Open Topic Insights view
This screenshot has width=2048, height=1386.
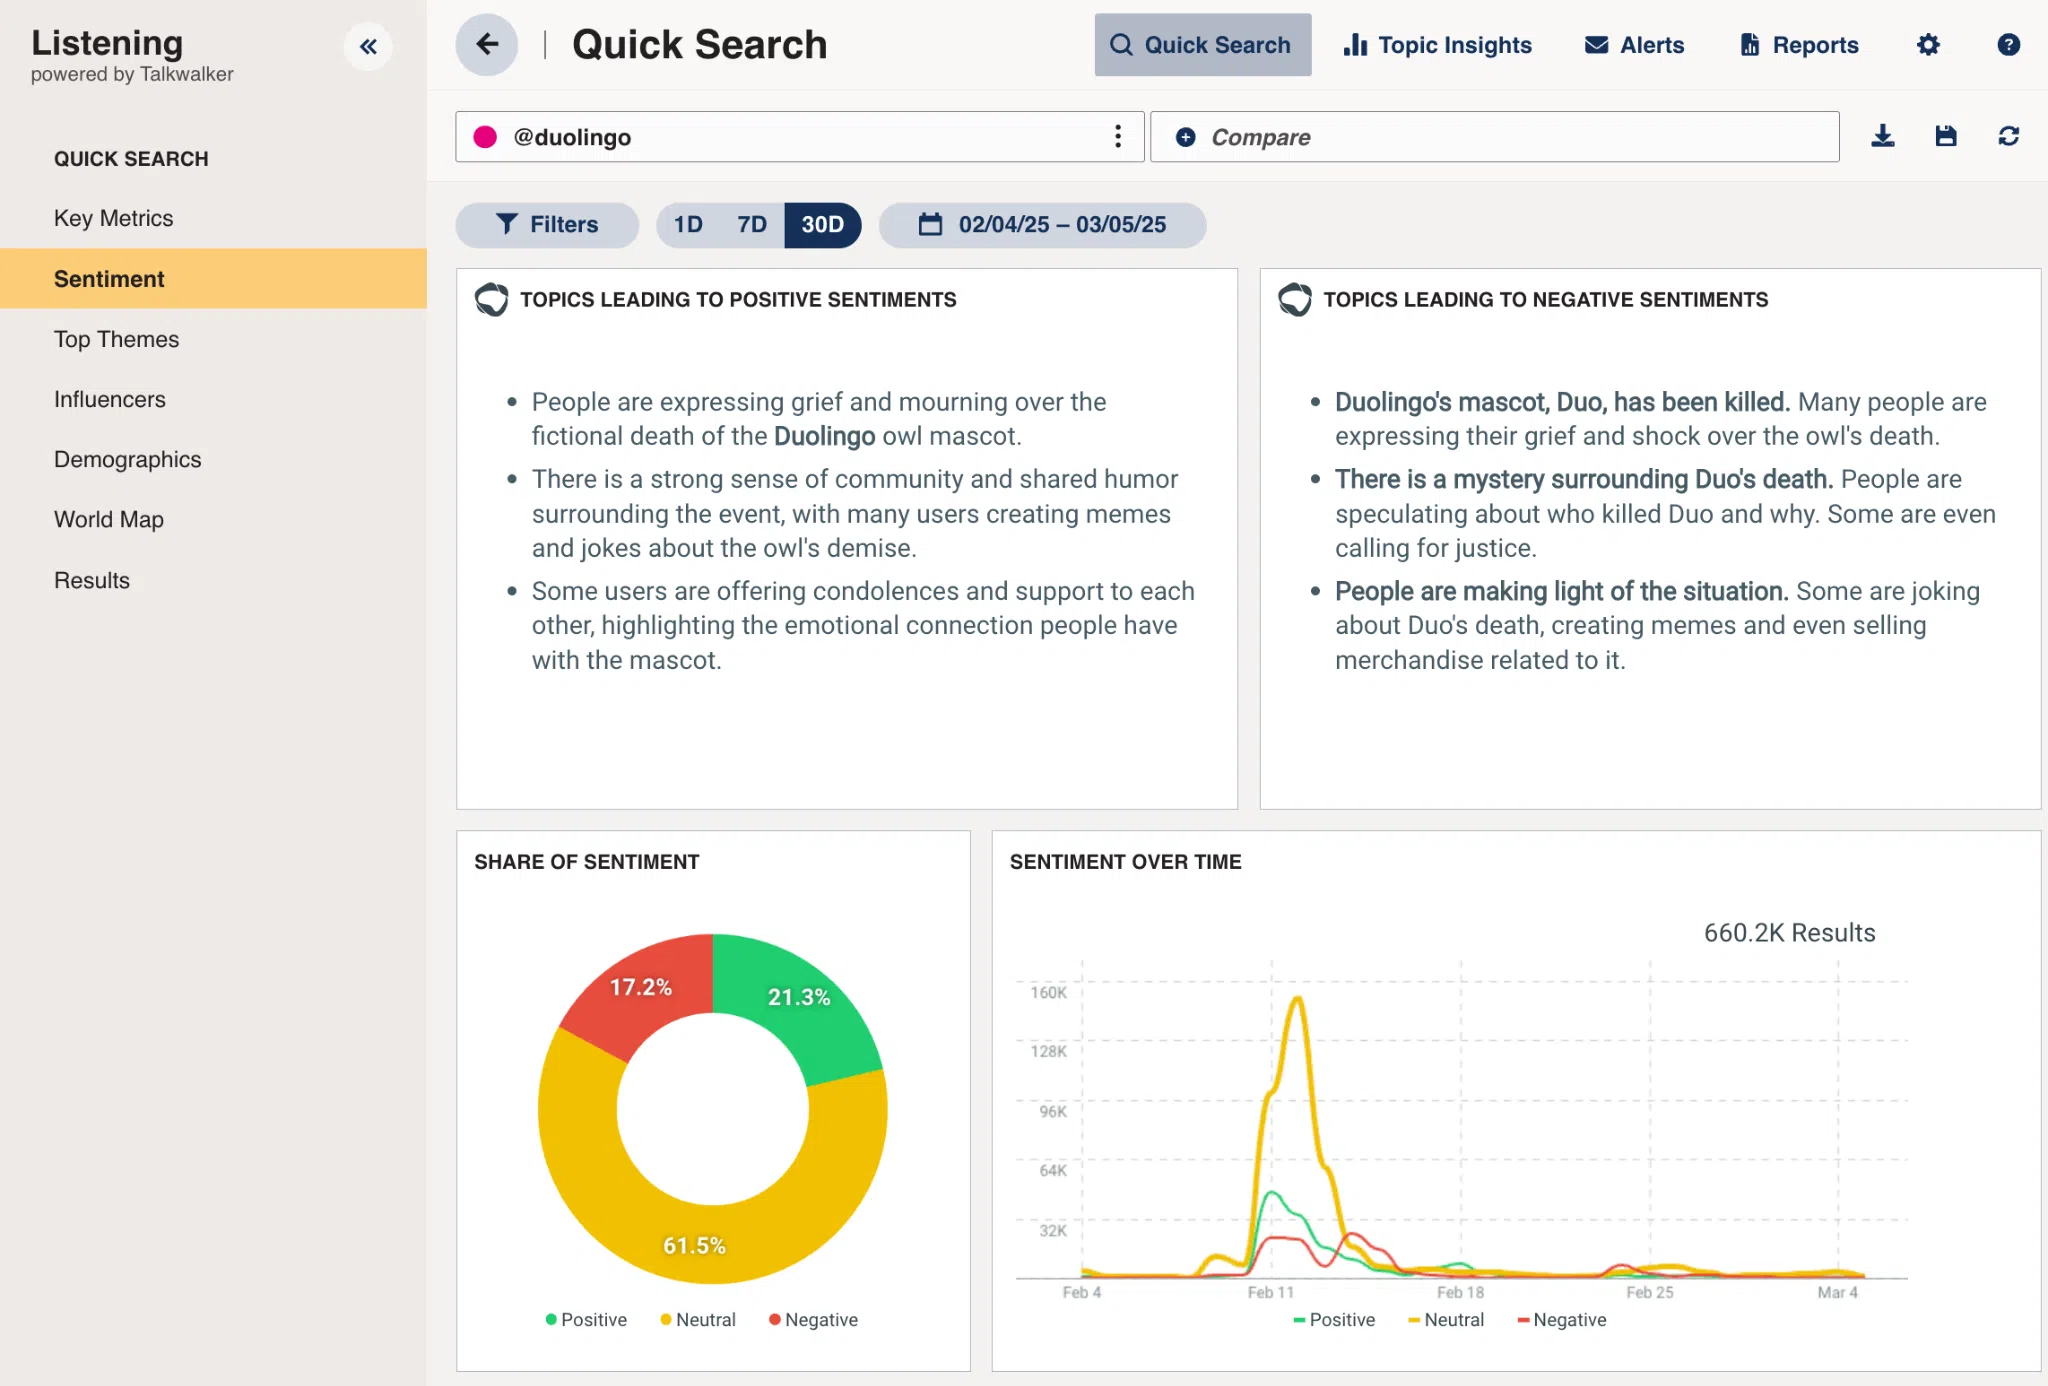(1437, 45)
